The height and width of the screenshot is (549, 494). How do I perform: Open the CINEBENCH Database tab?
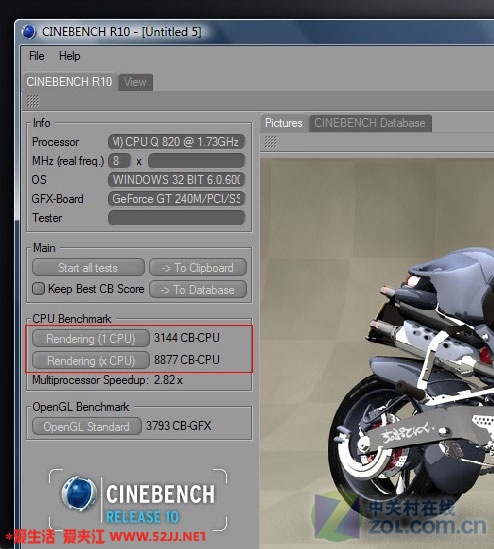coord(370,123)
